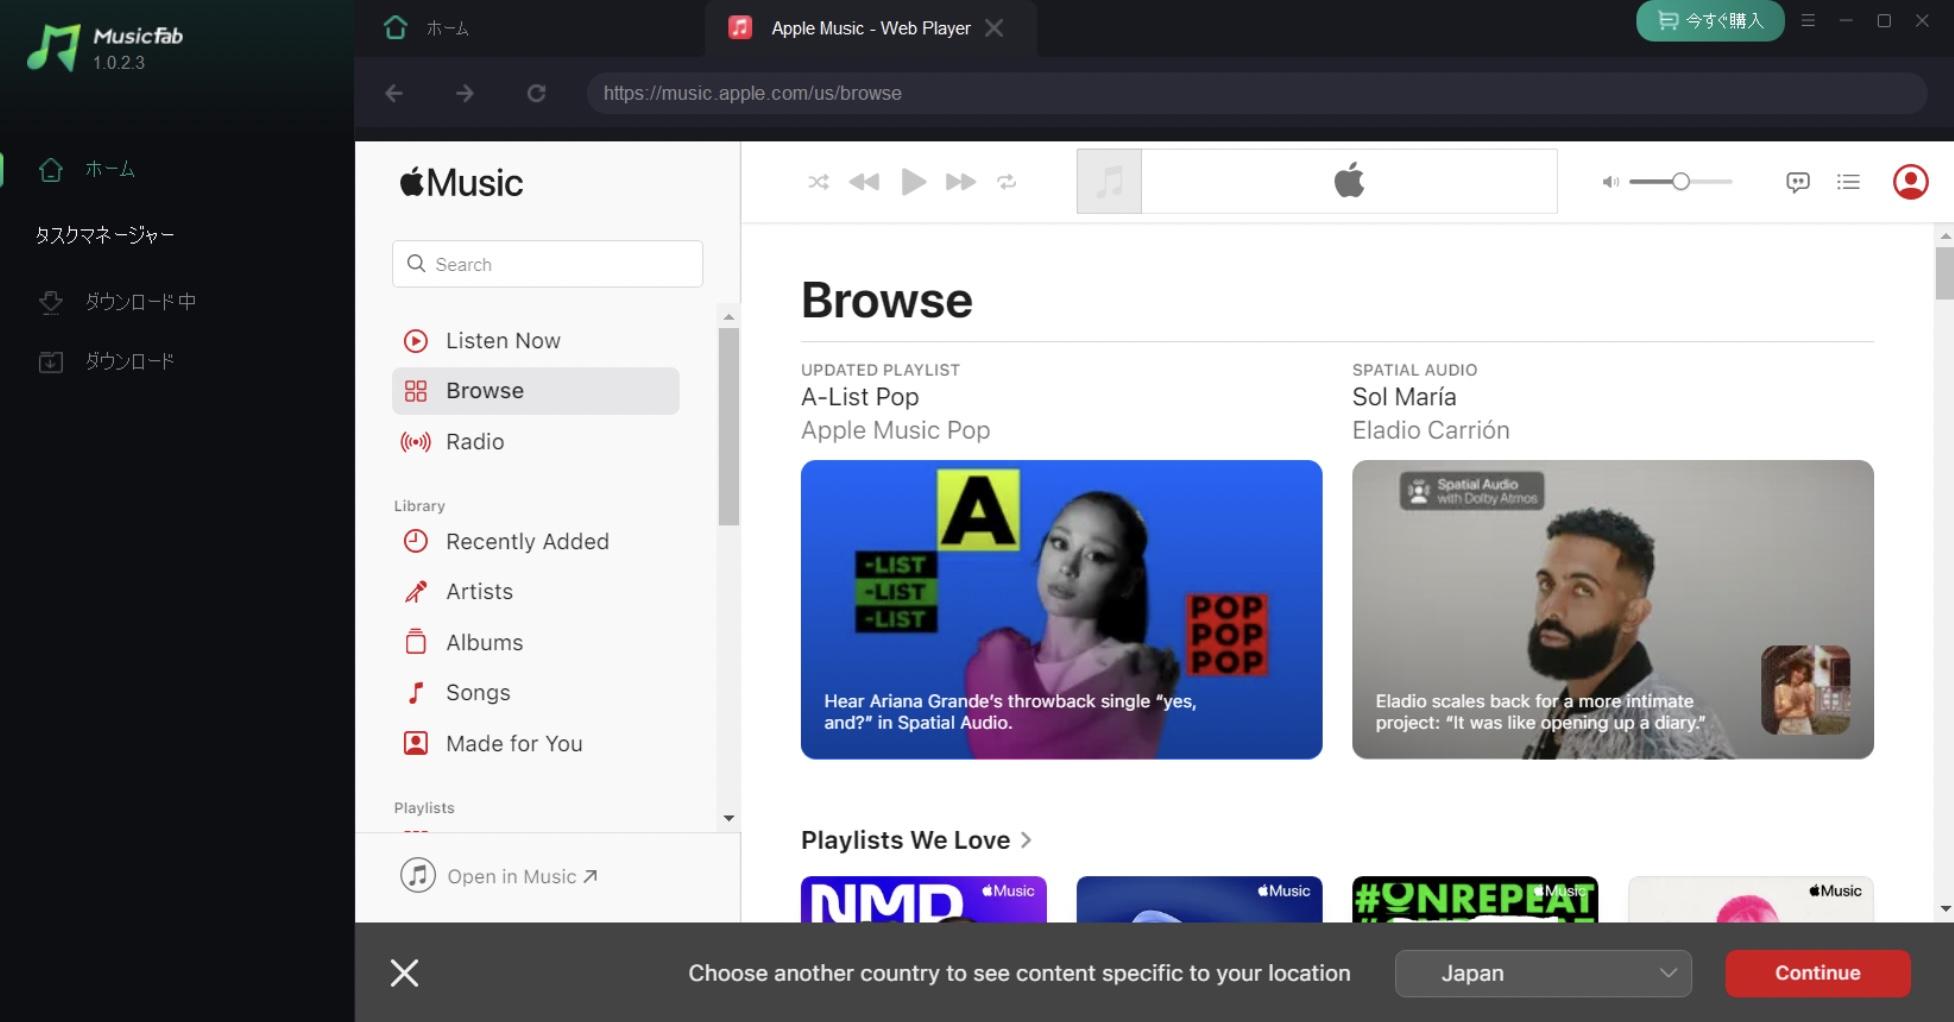Toggle repeat mode
The image size is (1954, 1022).
point(1007,182)
